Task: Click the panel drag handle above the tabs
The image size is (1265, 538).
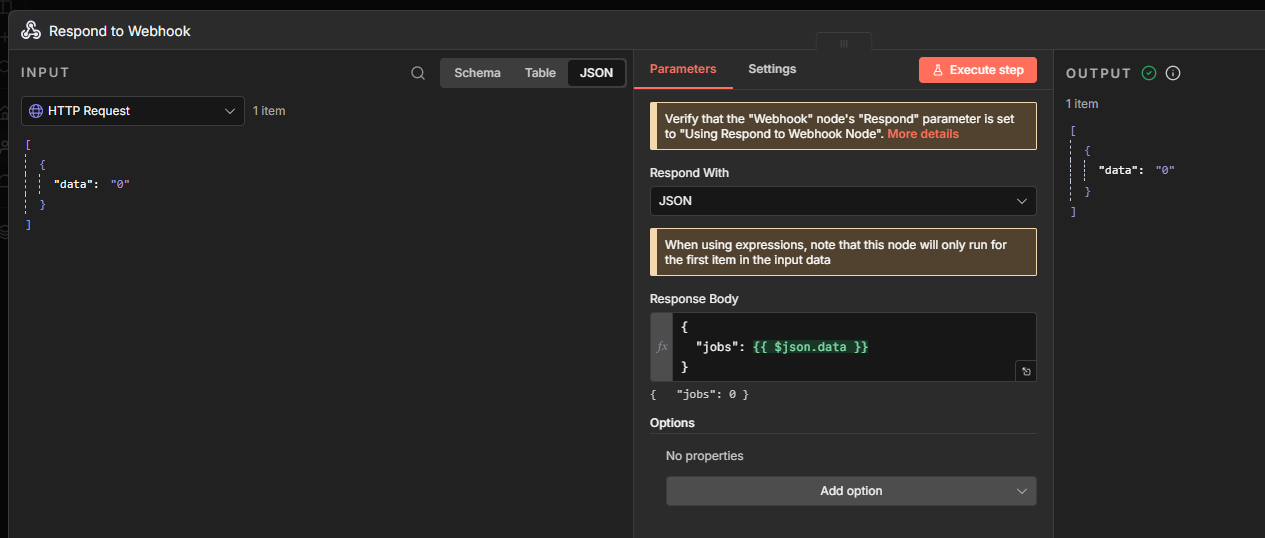Action: click(843, 44)
